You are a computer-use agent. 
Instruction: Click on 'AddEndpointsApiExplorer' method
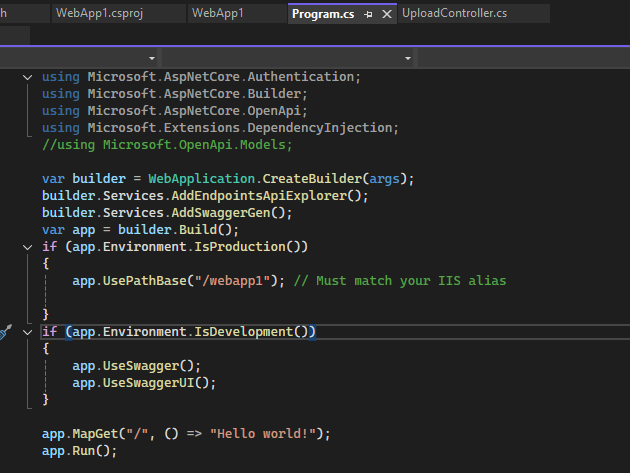pyautogui.click(x=259, y=196)
